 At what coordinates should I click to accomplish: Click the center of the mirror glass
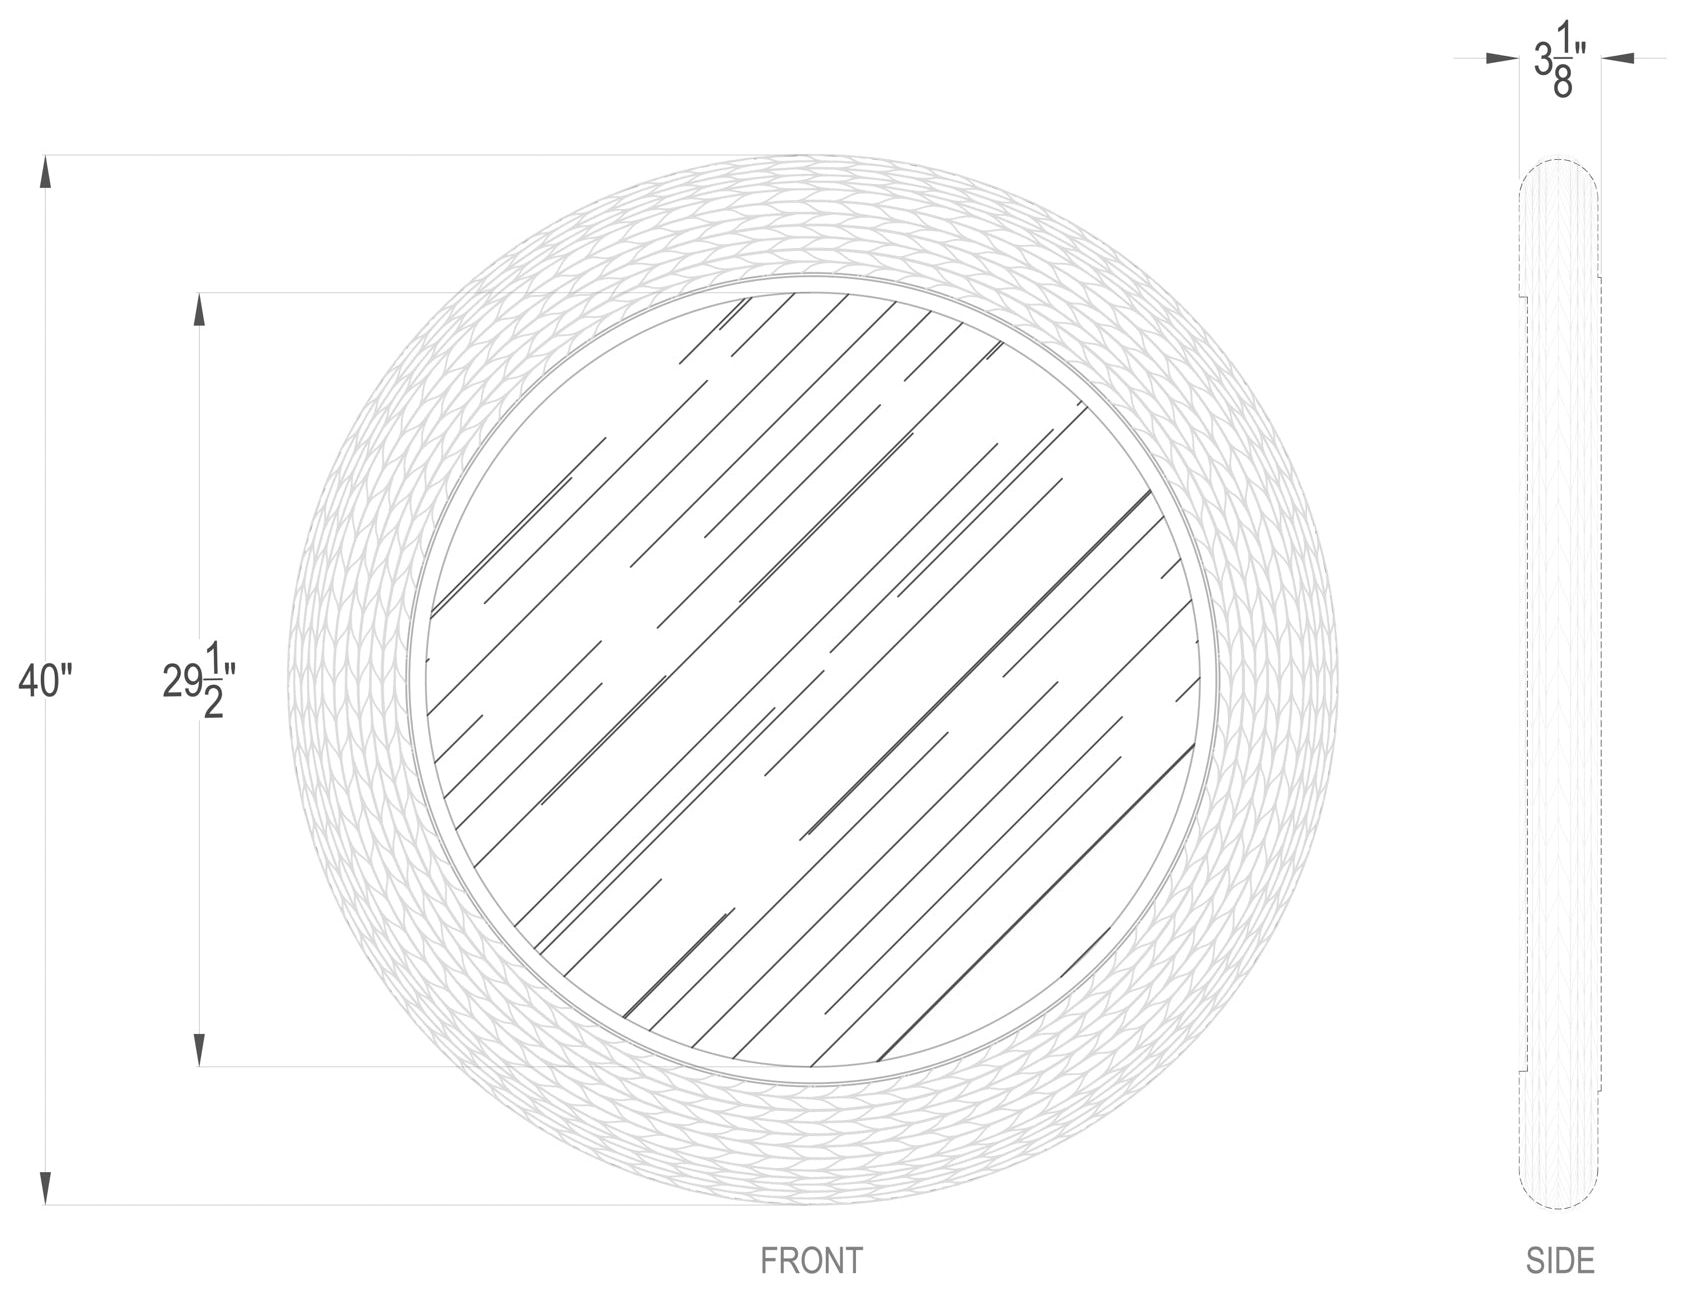pyautogui.click(x=811, y=680)
